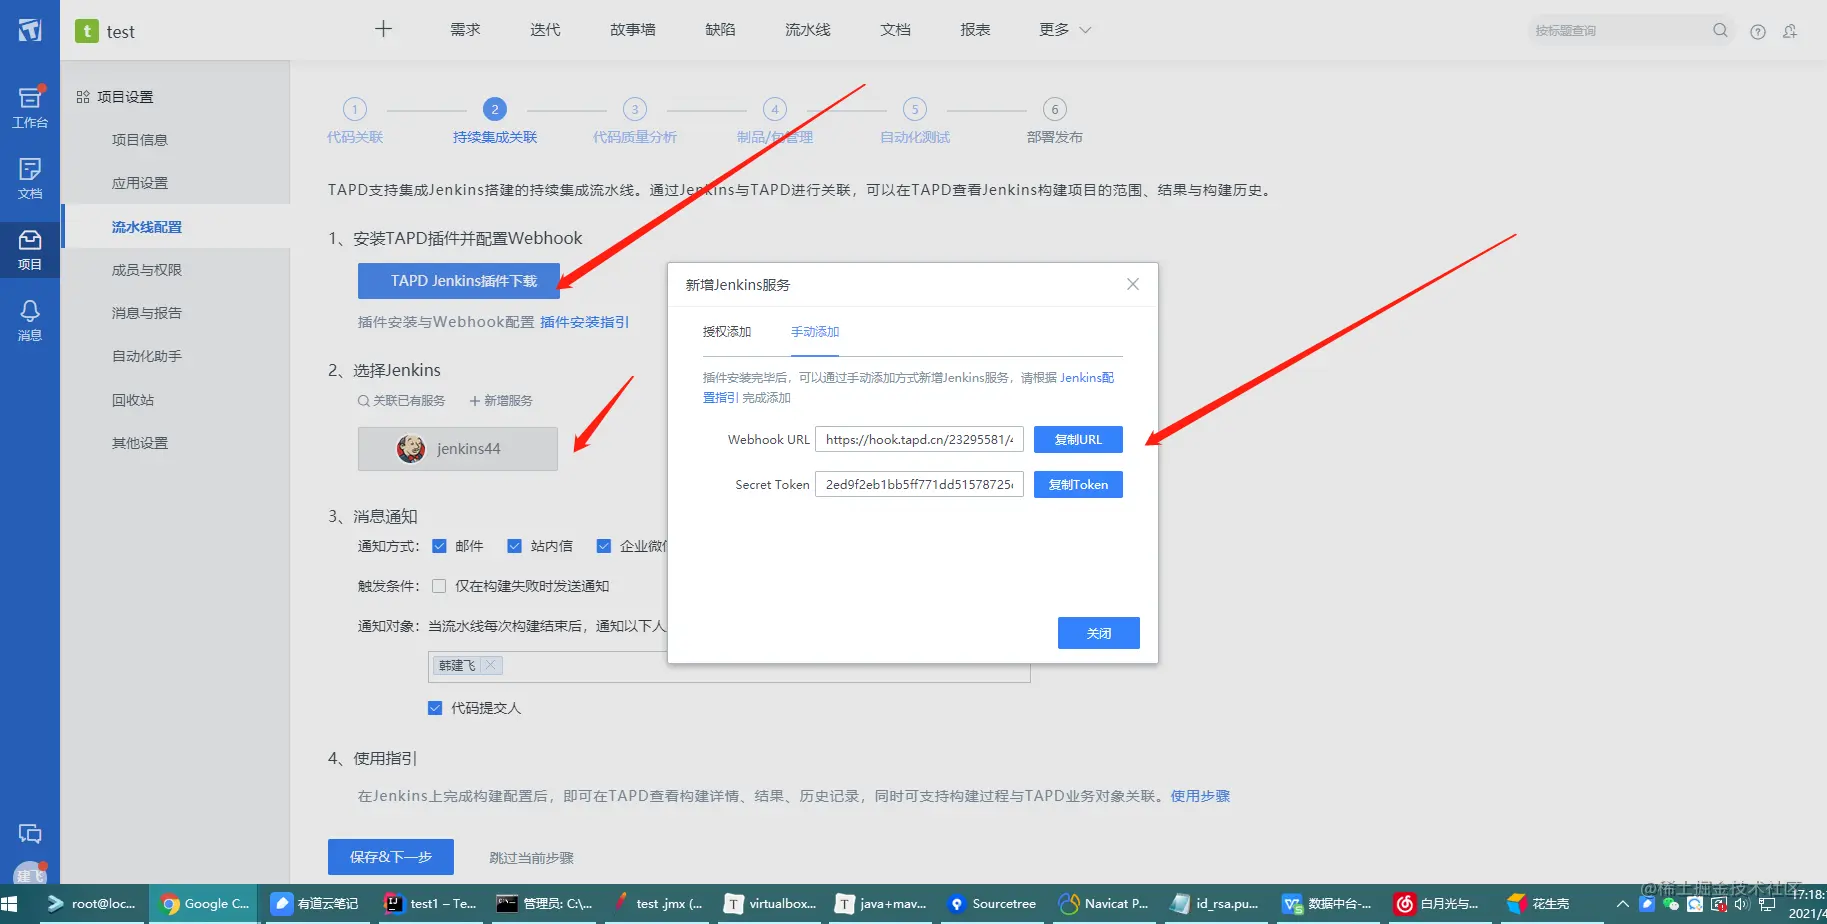The image size is (1827, 924).
Task: Click step 1 circle 代码关联
Action: point(355,109)
